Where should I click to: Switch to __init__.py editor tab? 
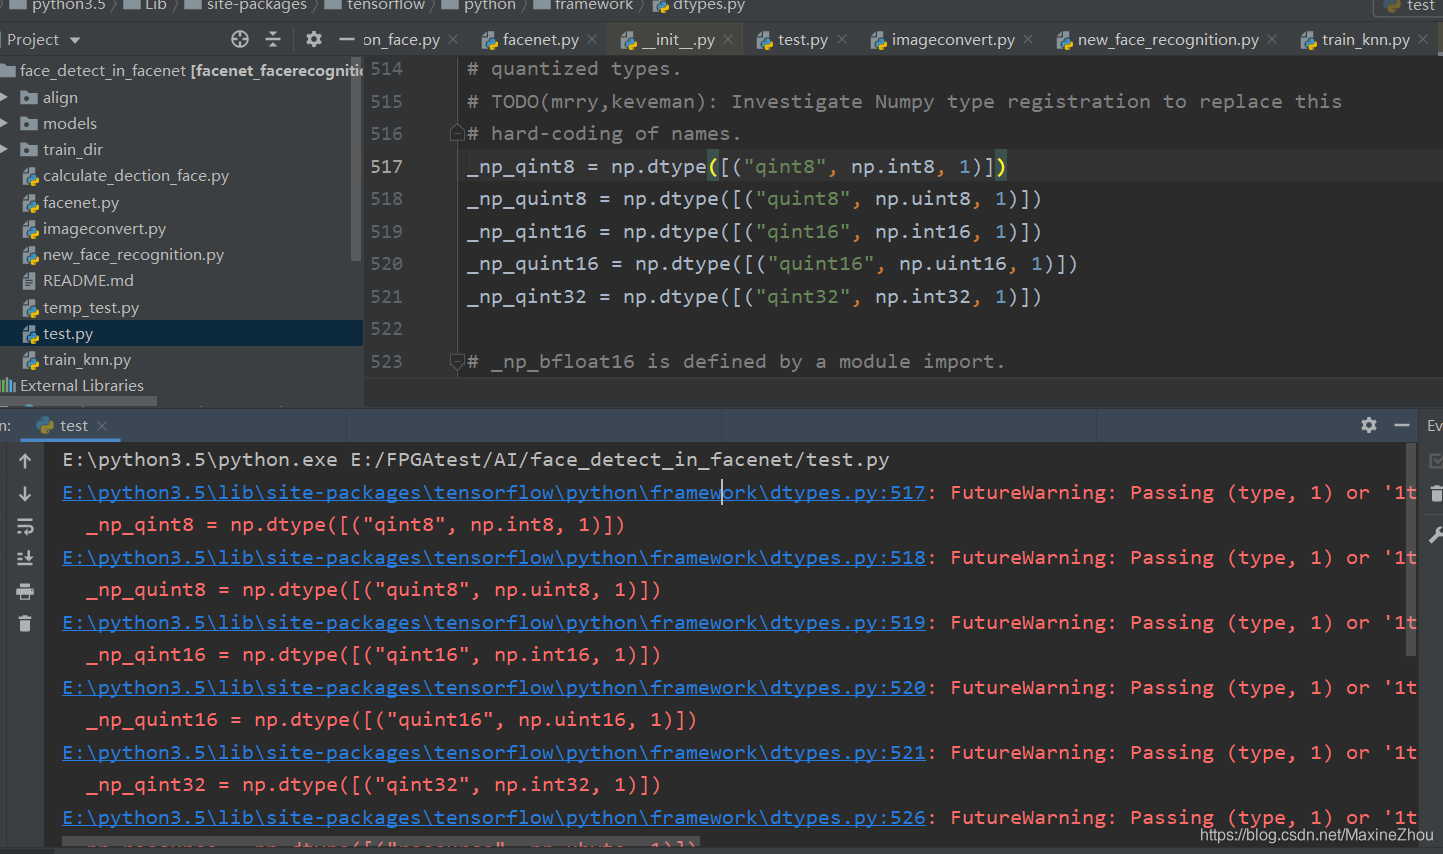(679, 39)
